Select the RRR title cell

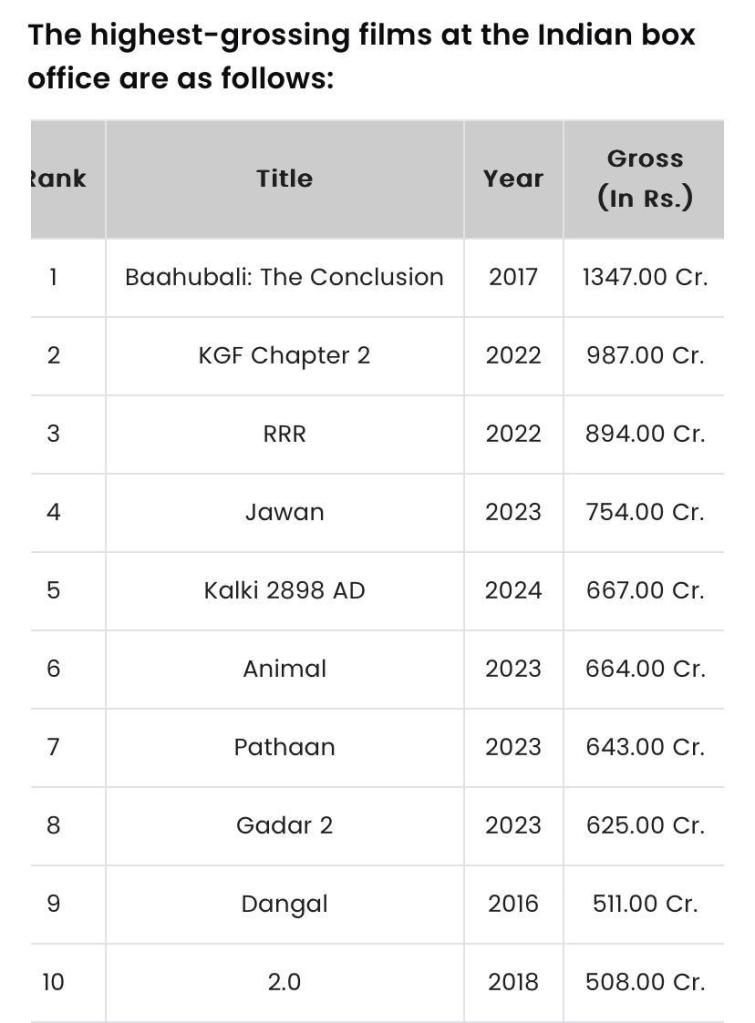click(x=284, y=434)
